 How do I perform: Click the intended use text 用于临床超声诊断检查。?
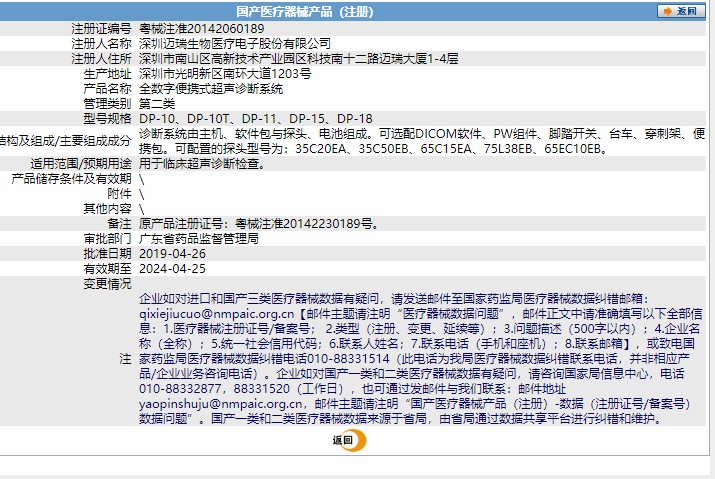tap(202, 164)
